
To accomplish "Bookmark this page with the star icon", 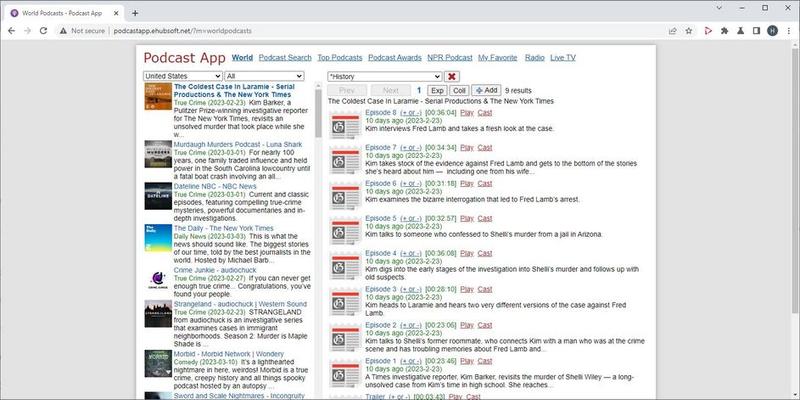I will coord(689,31).
